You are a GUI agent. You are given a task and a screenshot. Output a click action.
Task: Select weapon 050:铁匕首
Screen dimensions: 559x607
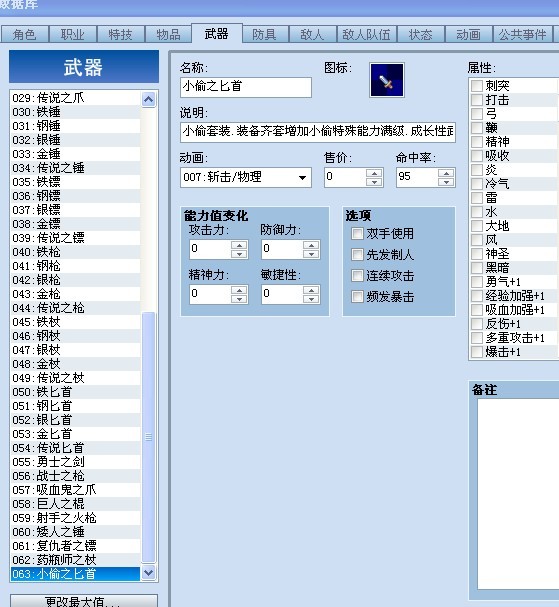click(x=75, y=392)
